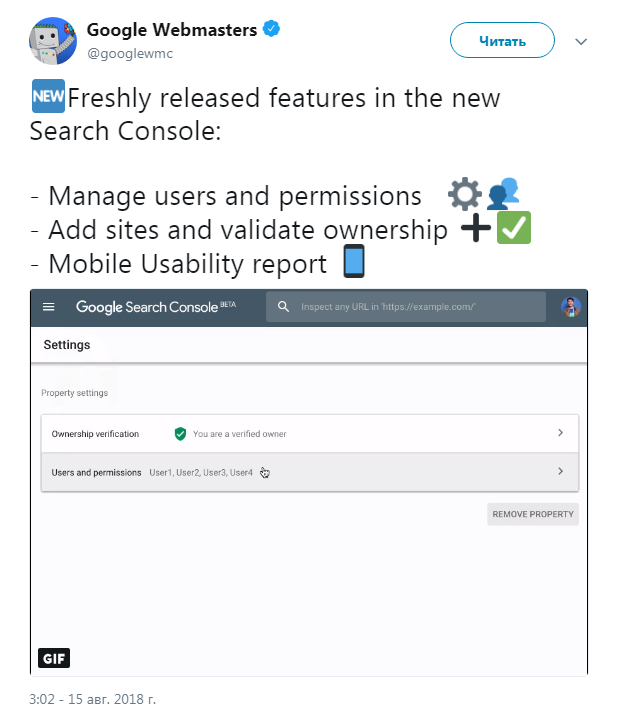The height and width of the screenshot is (710, 618).
Task: Click the gear emoji in tweet
Action: tap(464, 193)
